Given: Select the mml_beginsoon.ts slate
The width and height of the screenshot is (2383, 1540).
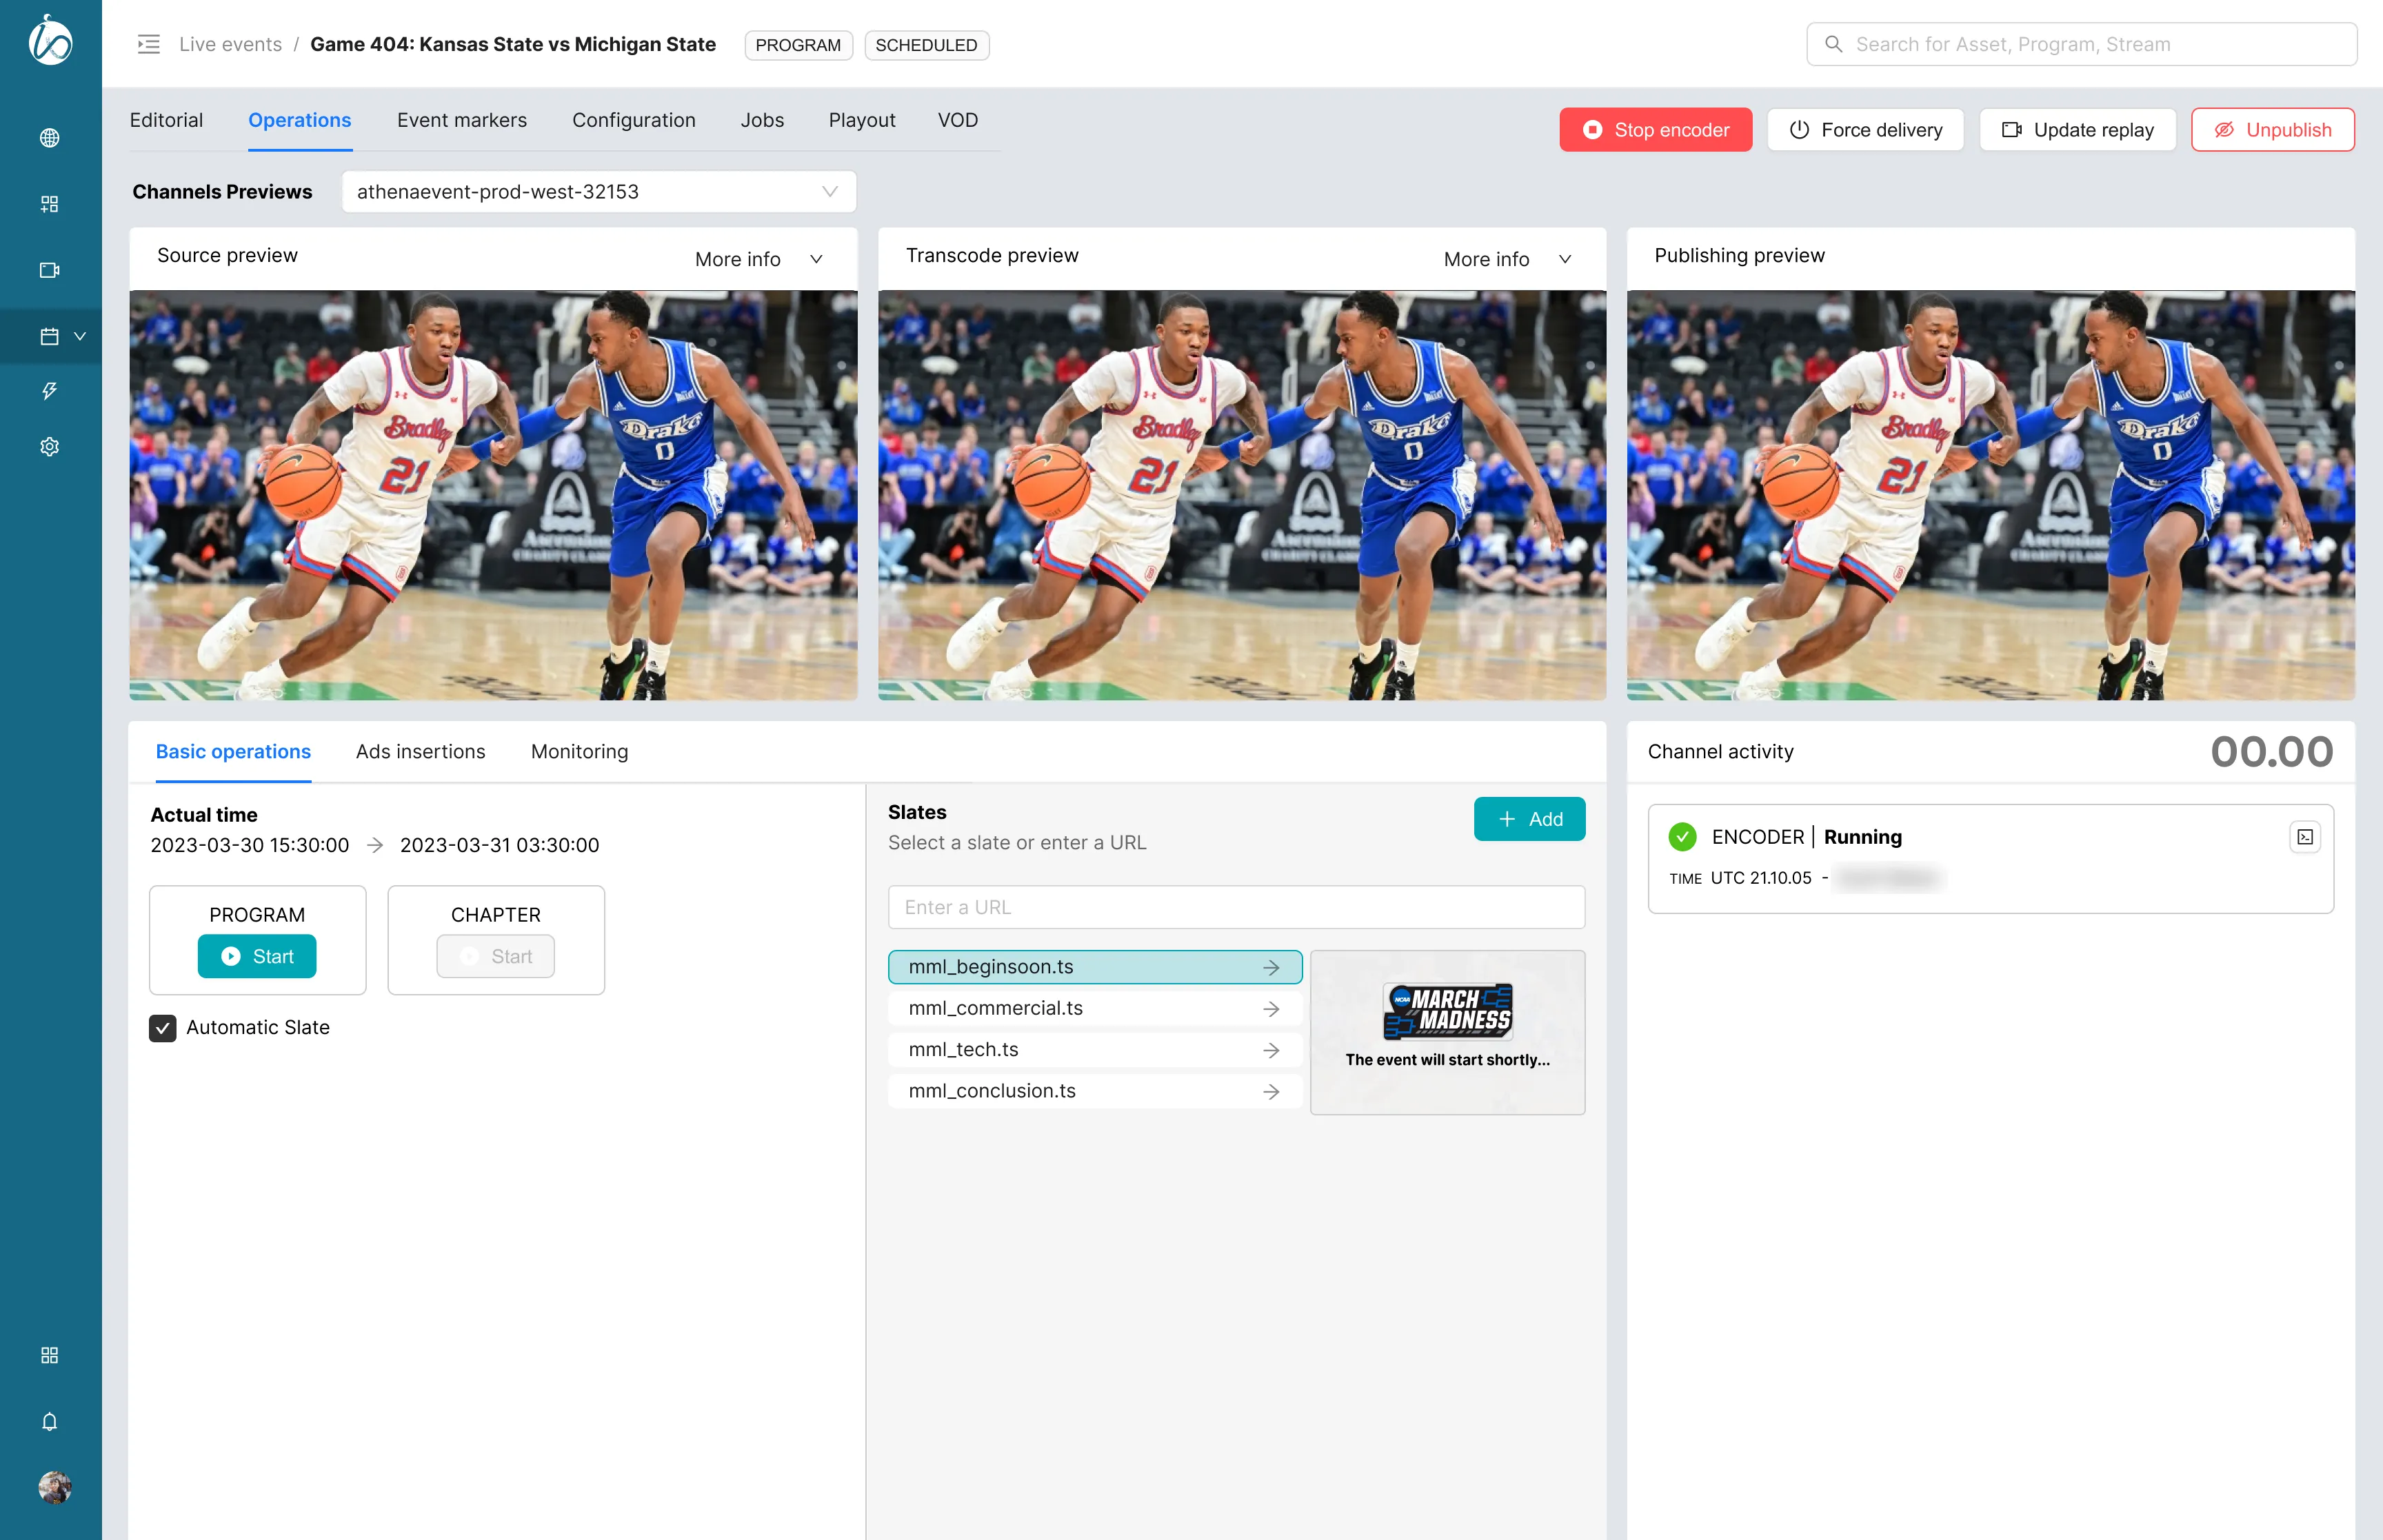Looking at the screenshot, I should point(1094,967).
